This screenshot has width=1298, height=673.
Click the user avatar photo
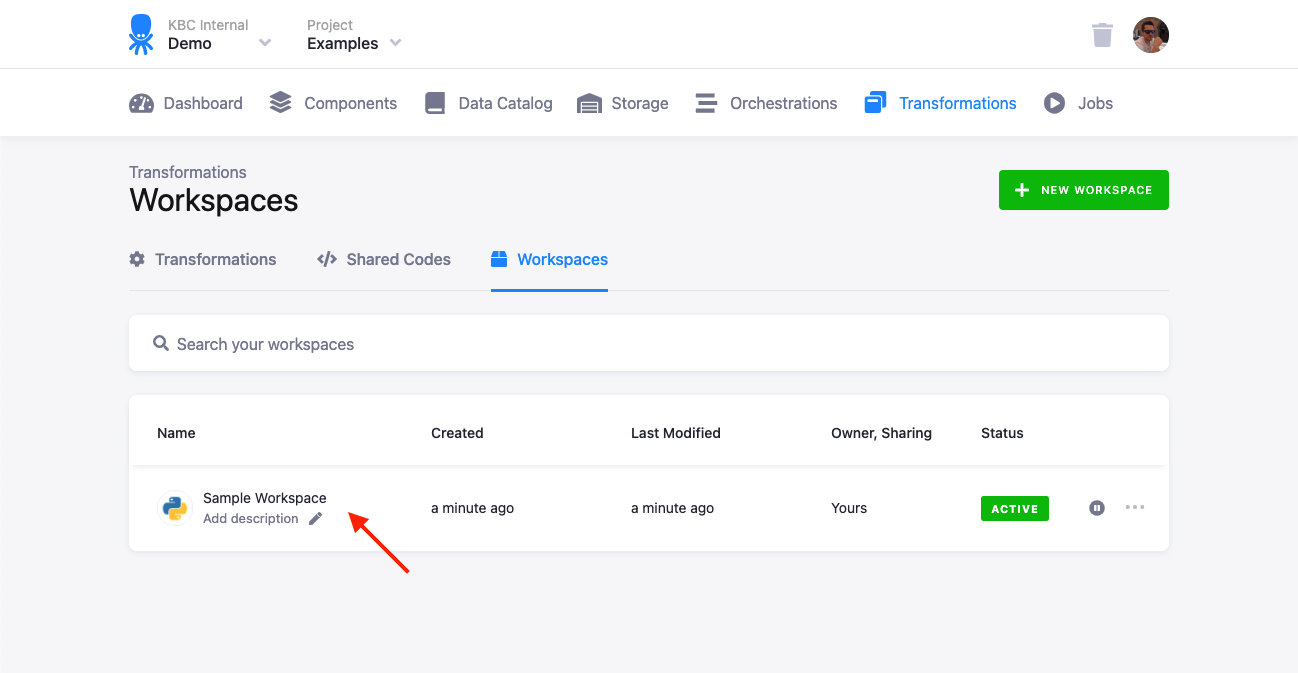click(1151, 35)
